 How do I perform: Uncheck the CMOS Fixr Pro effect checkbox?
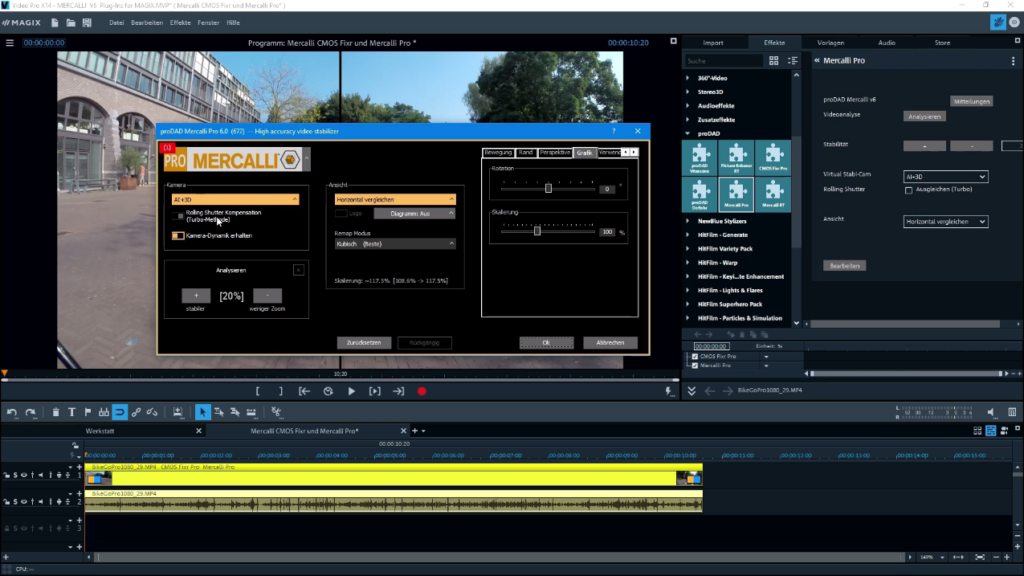click(x=695, y=357)
